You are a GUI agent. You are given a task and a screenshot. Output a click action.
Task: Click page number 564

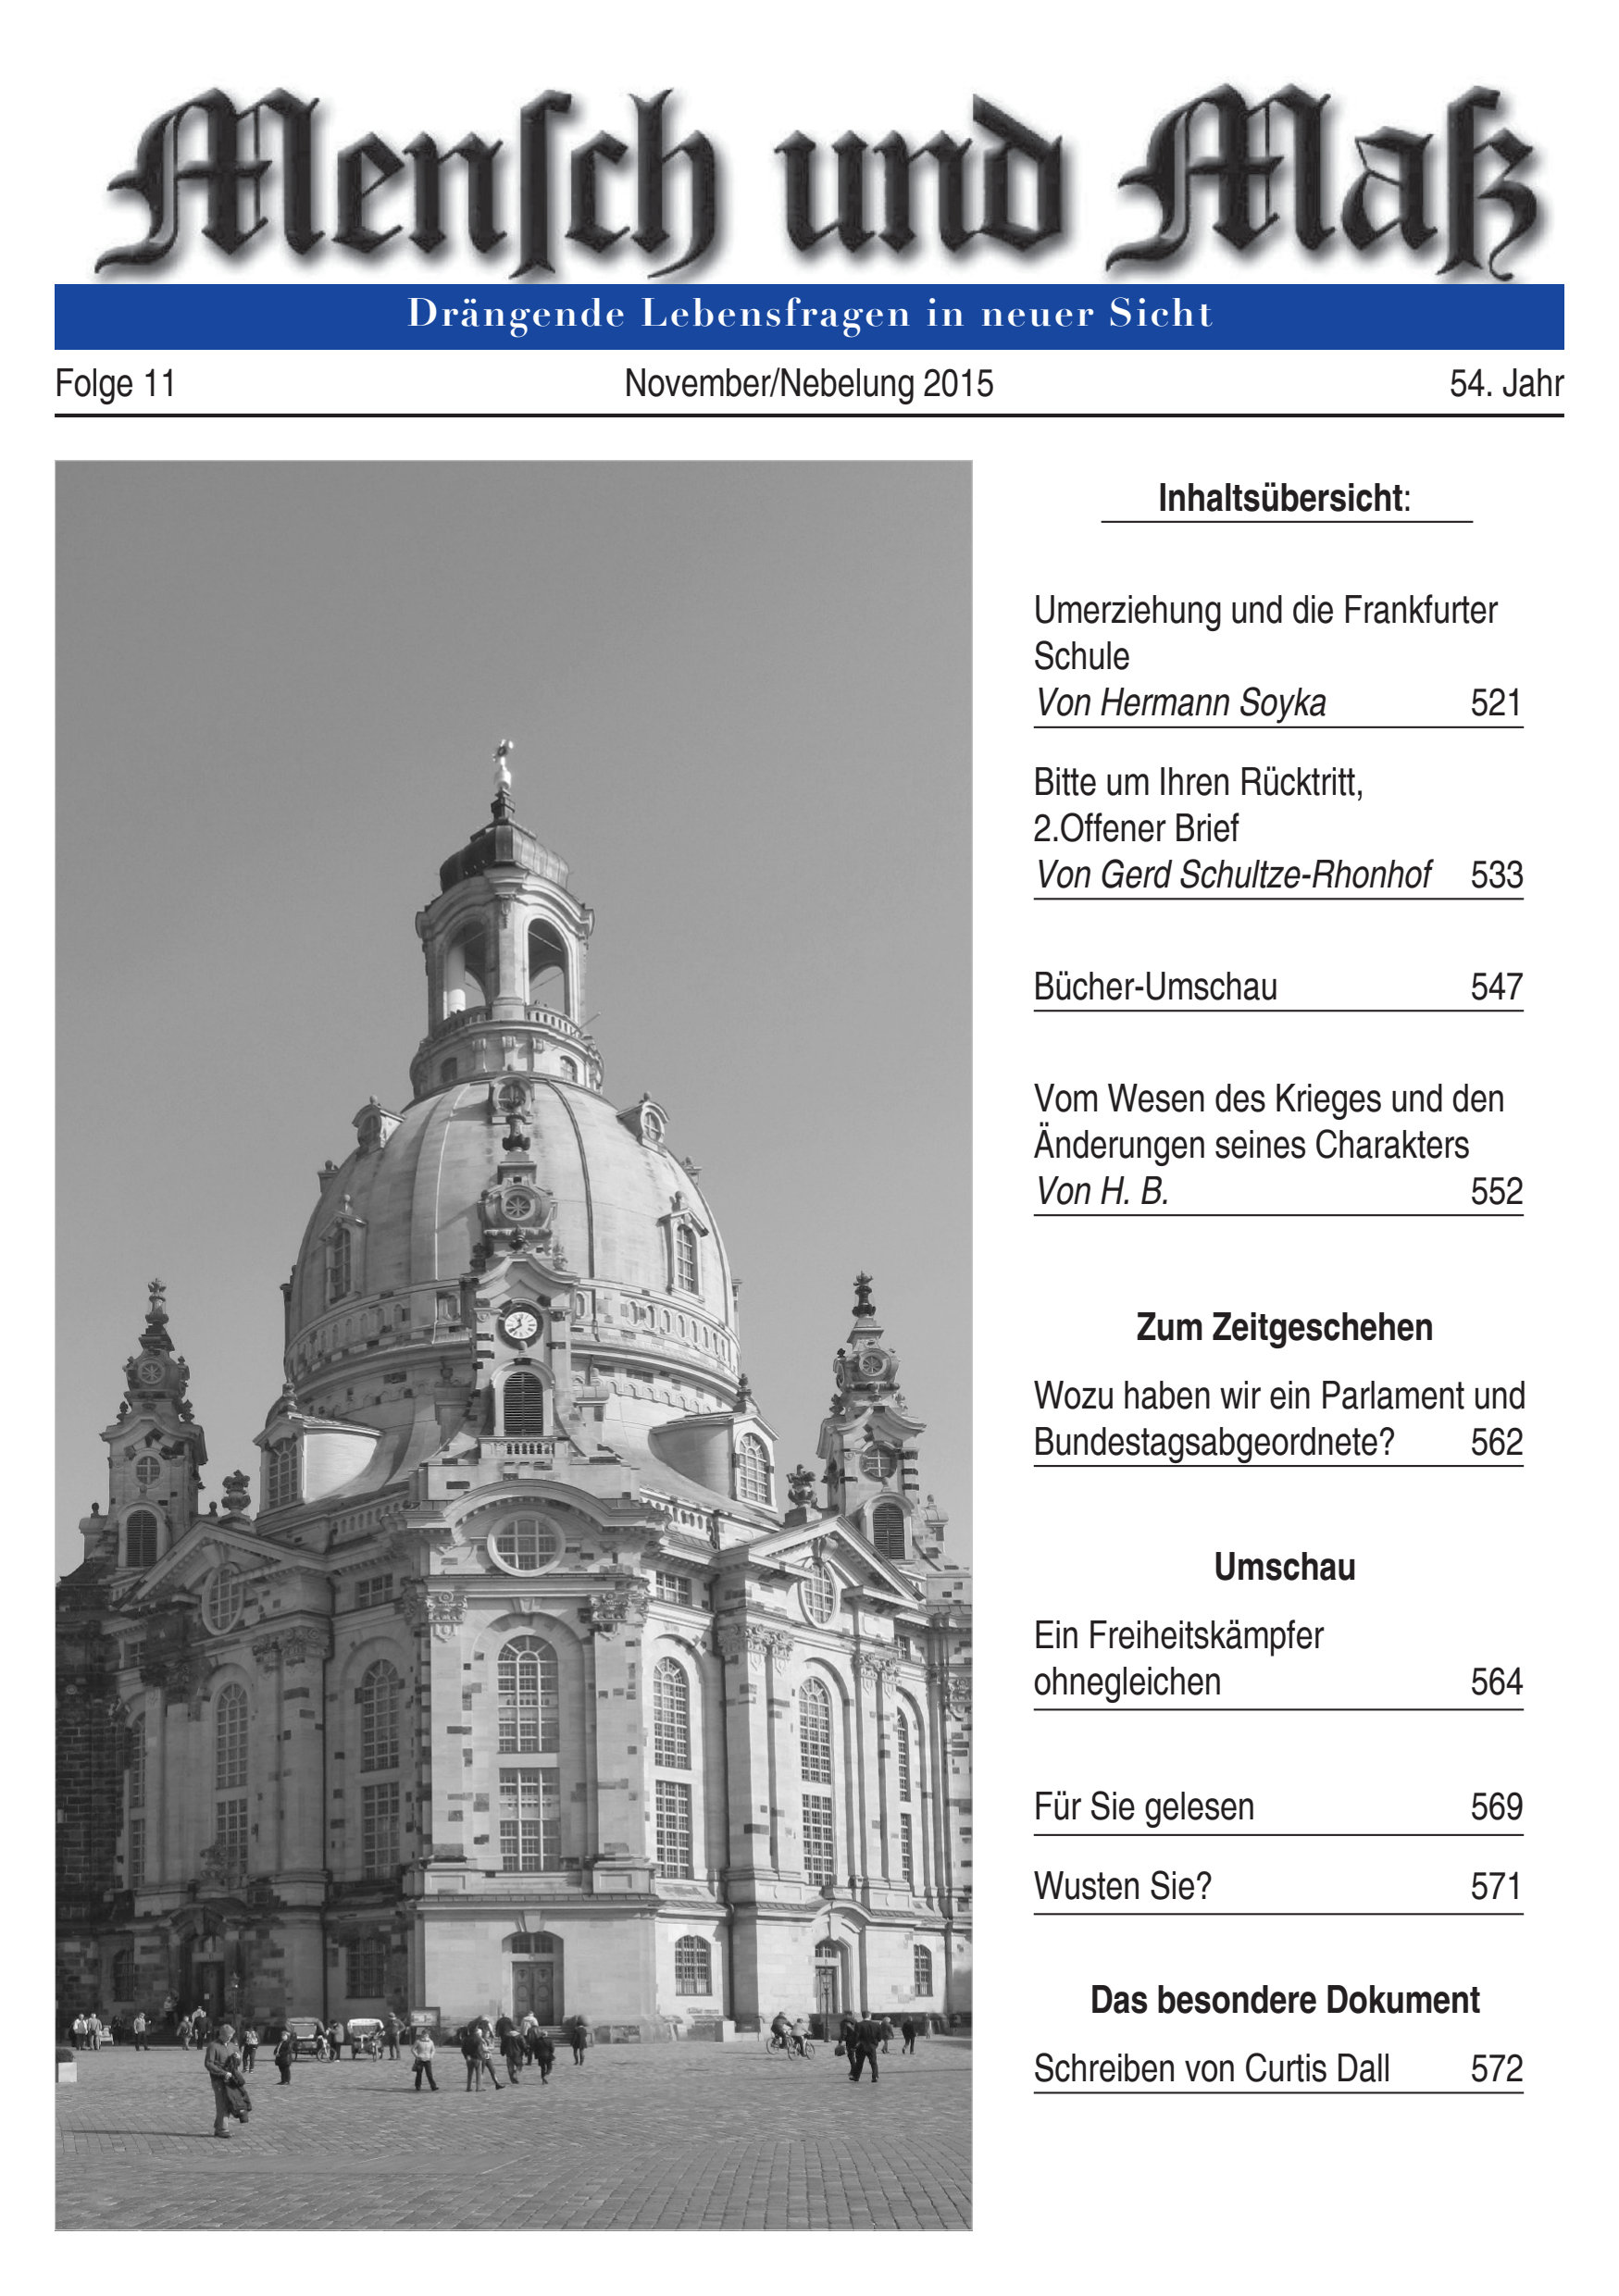(x=1496, y=1683)
